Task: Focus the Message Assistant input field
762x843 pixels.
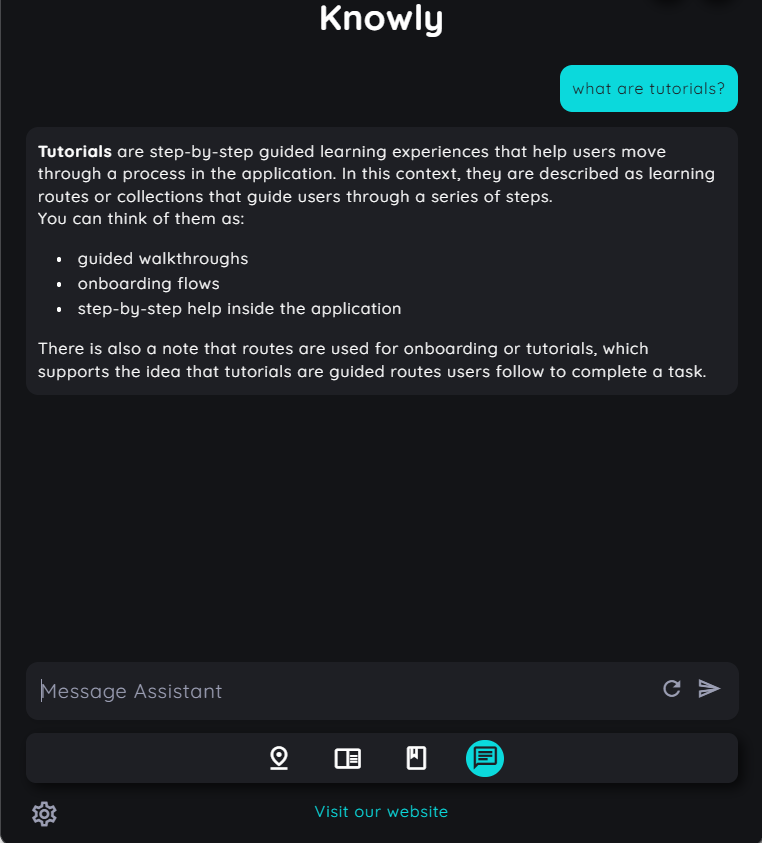Action: tap(344, 691)
